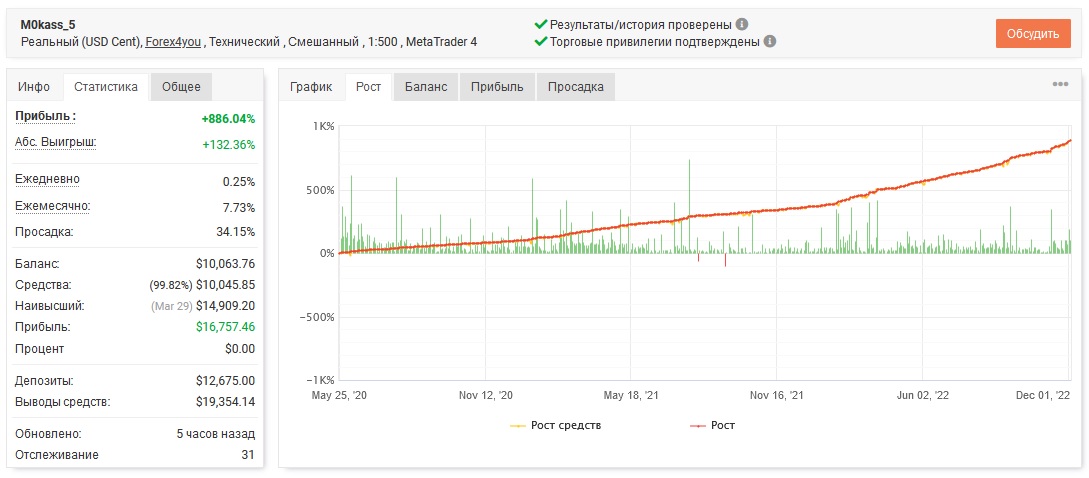The image size is (1089, 478).
Task: Click the Выводы средств label
Action: (63, 402)
